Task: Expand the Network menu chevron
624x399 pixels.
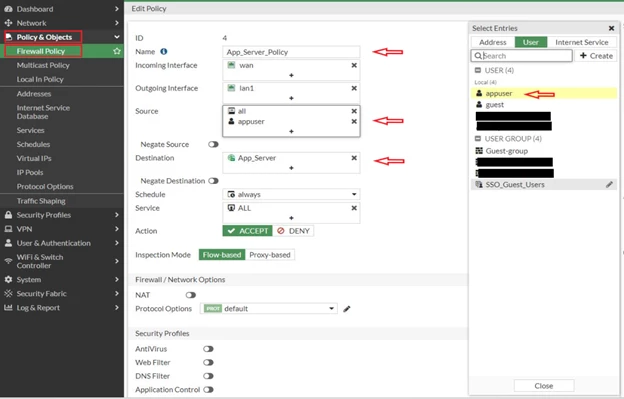Action: 117,23
